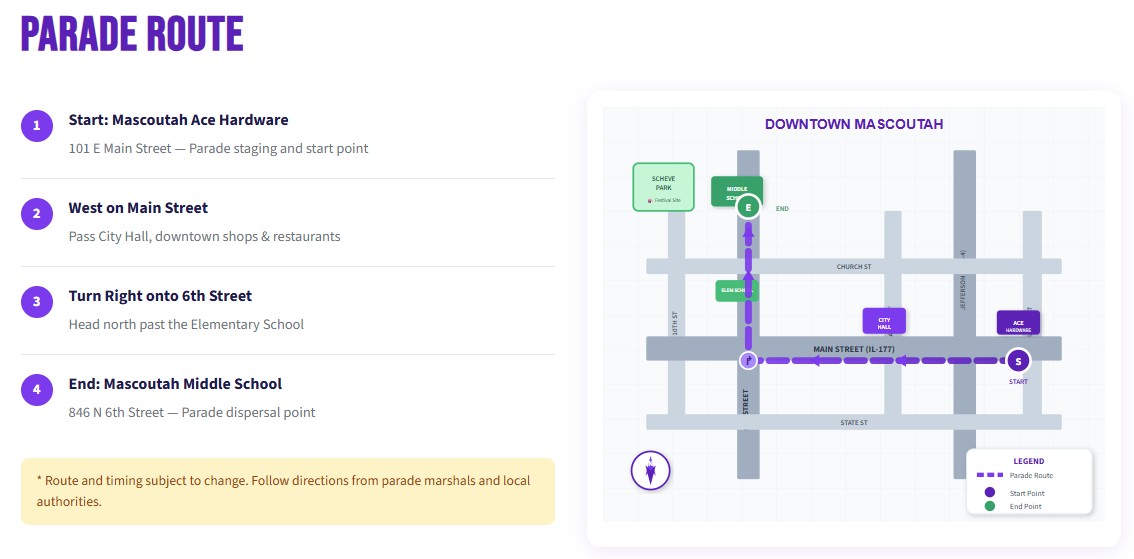Screen dimensions: 1134x559
Task: Click the Parade Route heading
Action: point(132,33)
